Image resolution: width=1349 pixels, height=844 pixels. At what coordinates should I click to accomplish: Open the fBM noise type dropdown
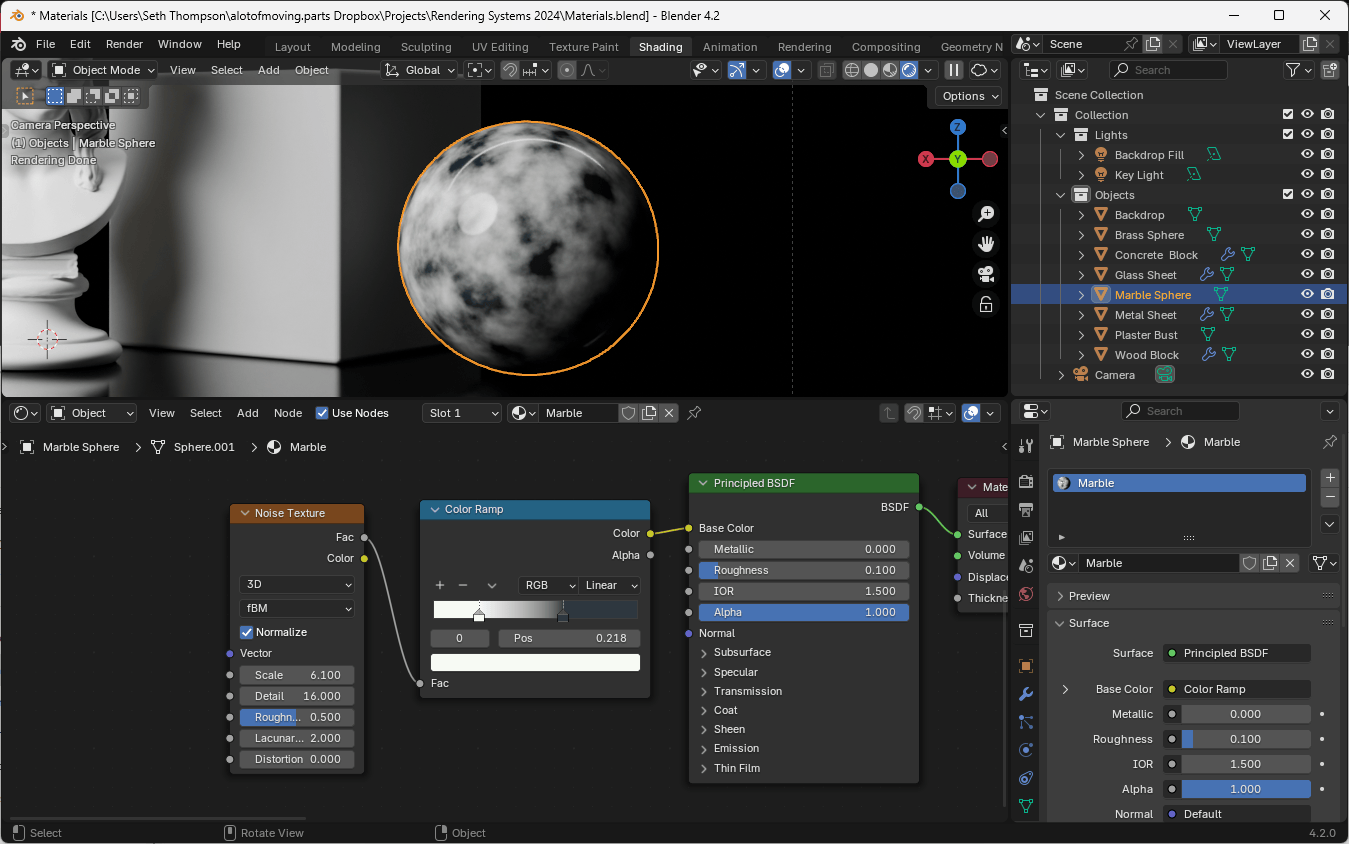click(296, 608)
